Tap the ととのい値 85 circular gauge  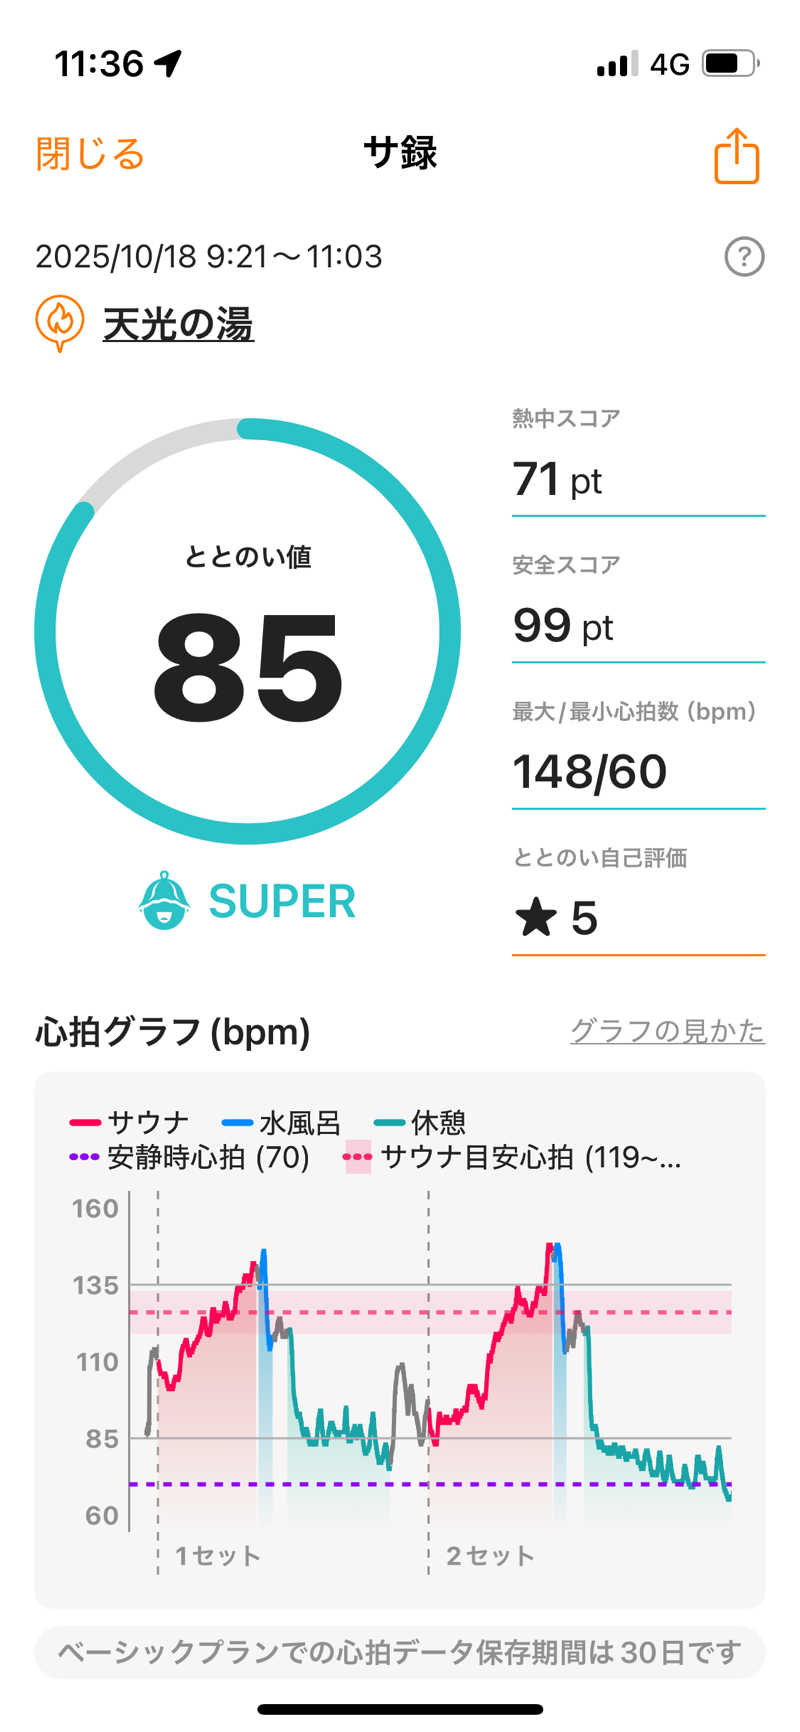pos(248,631)
